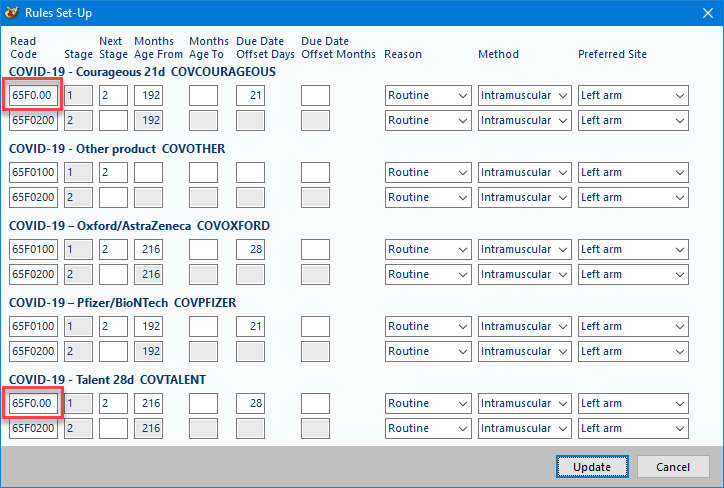The image size is (724, 488).
Task: Click the Rules Set-Up title bar icon
Action: (x=12, y=12)
